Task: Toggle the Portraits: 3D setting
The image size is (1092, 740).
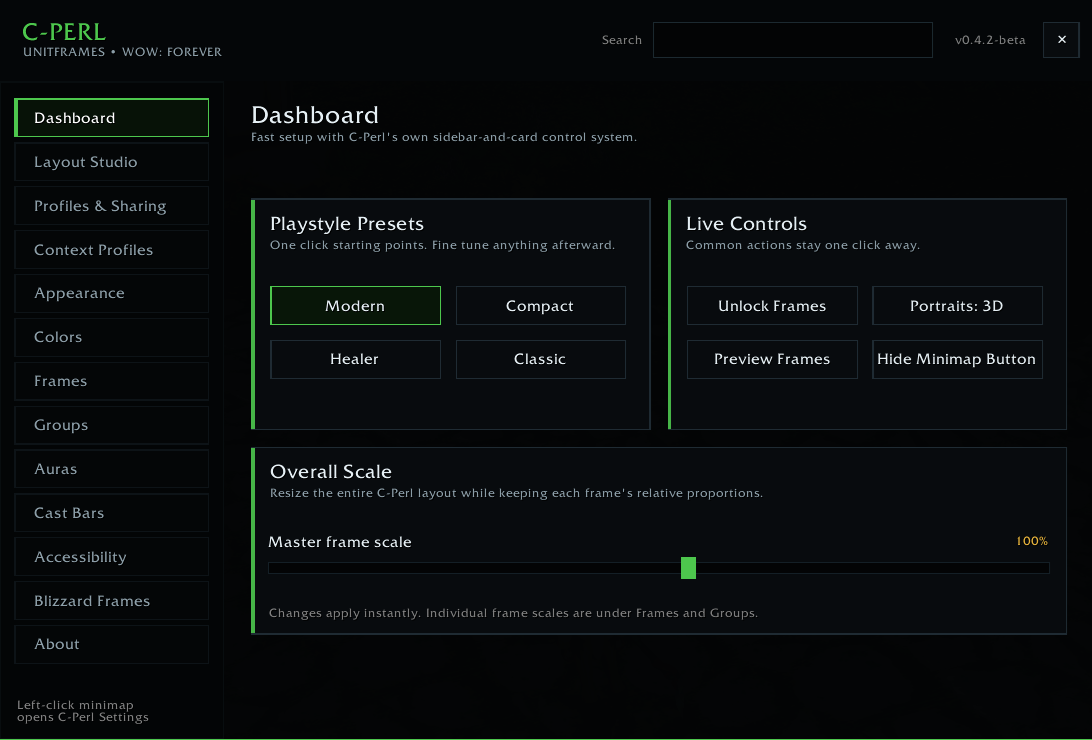Action: click(958, 306)
